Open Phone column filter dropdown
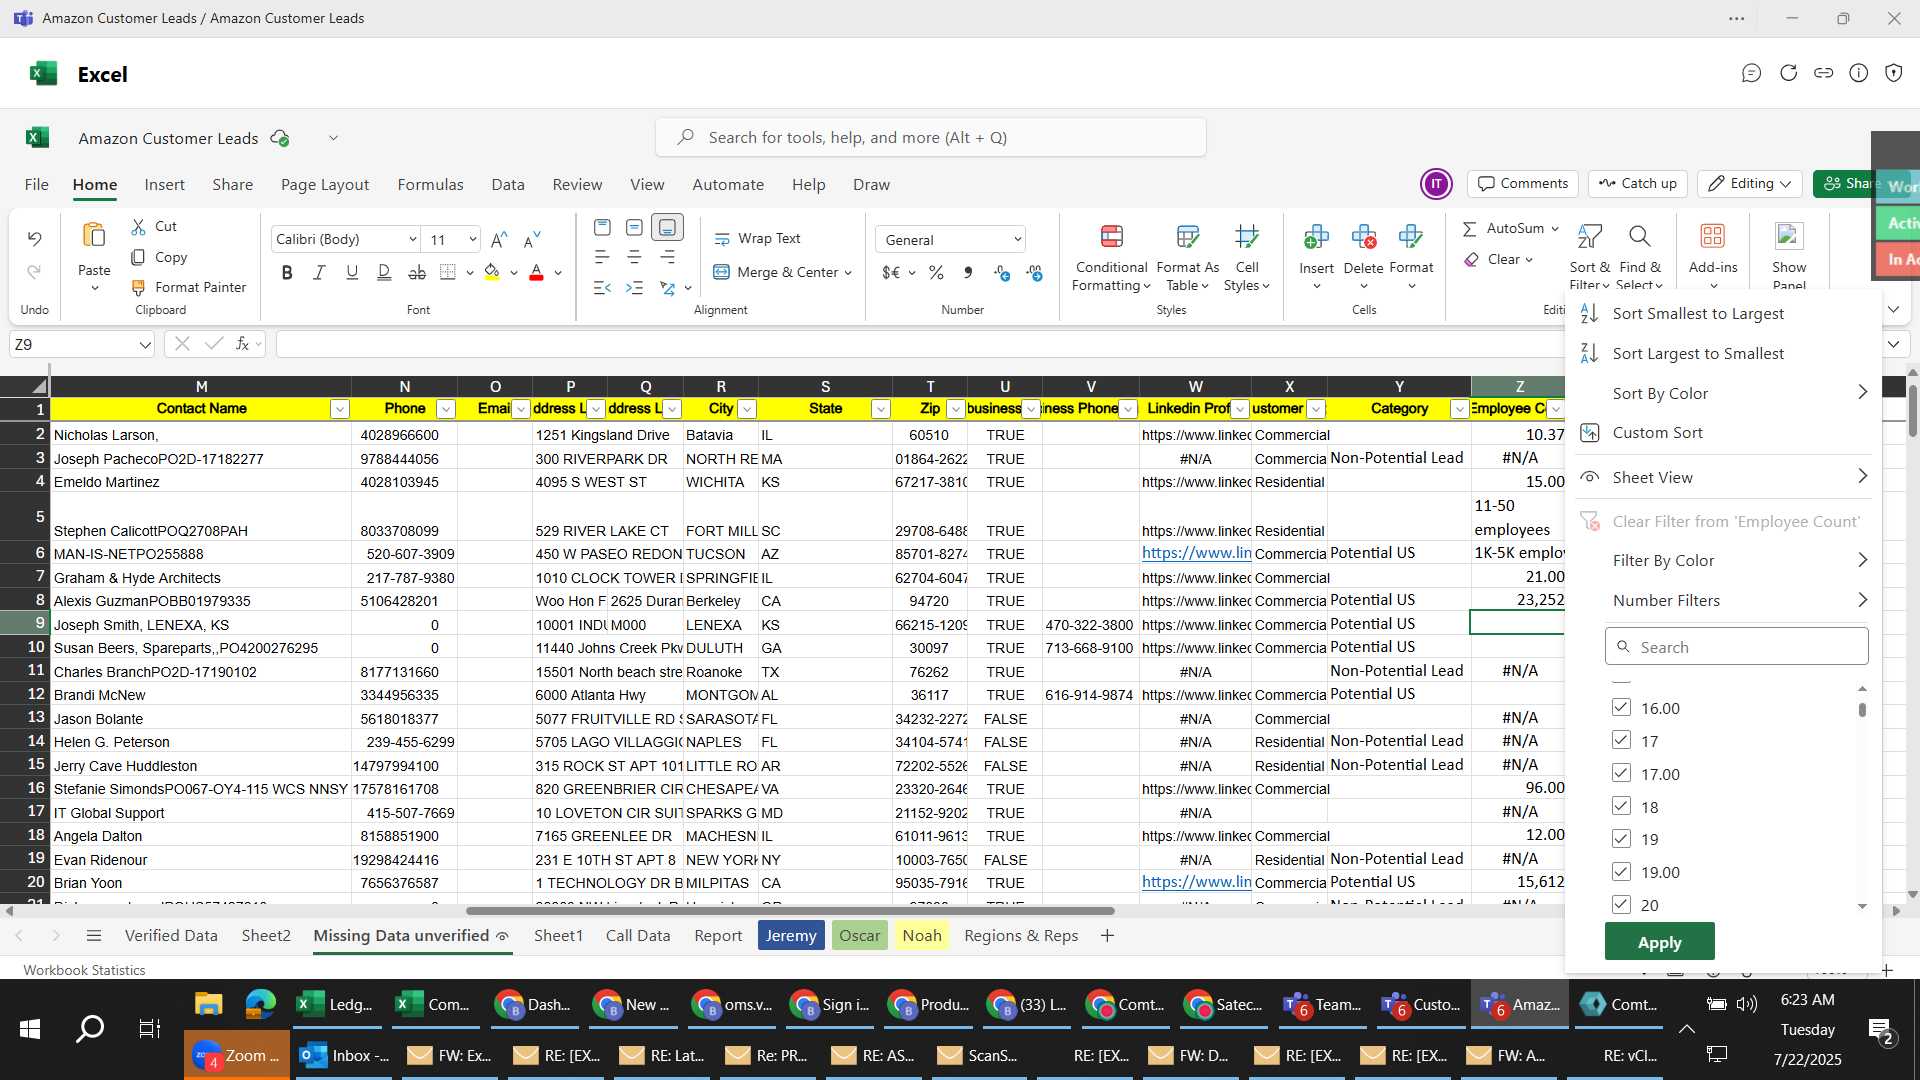Viewport: 1920px width, 1080px height. 446,409
